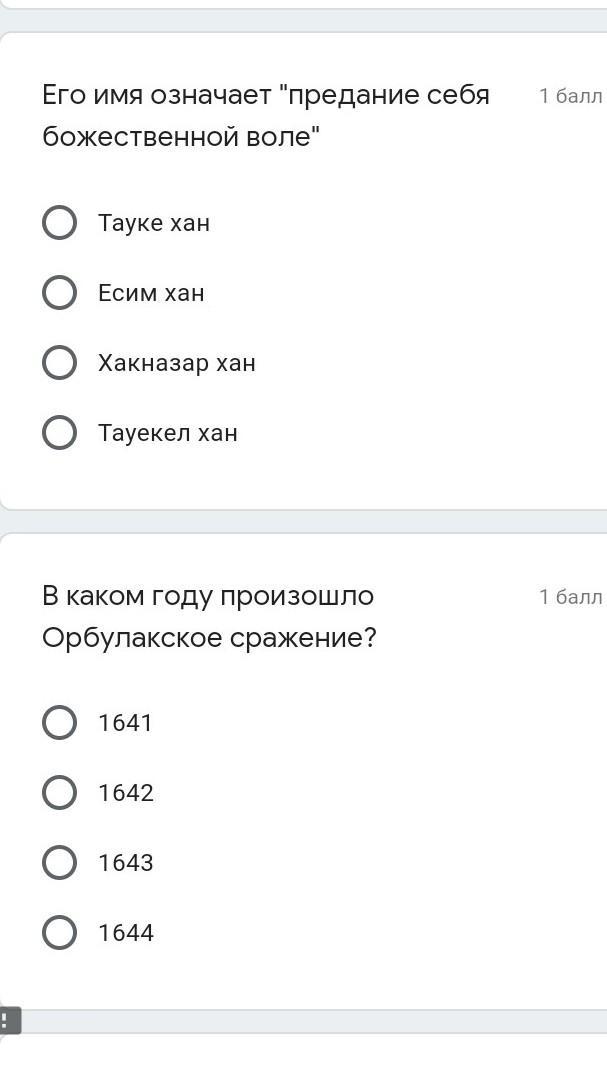
Task: Choose the 1642 radio button
Action: coord(59,793)
